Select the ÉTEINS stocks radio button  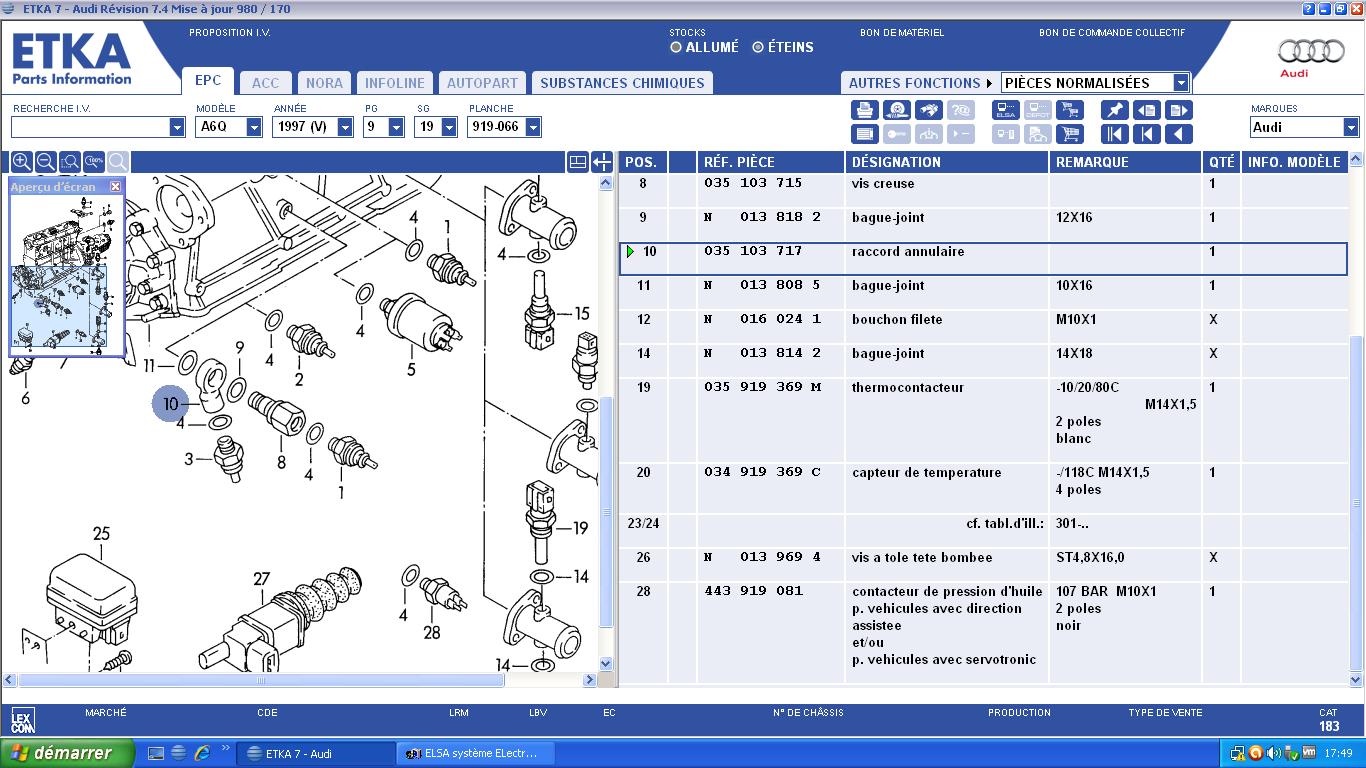758,47
